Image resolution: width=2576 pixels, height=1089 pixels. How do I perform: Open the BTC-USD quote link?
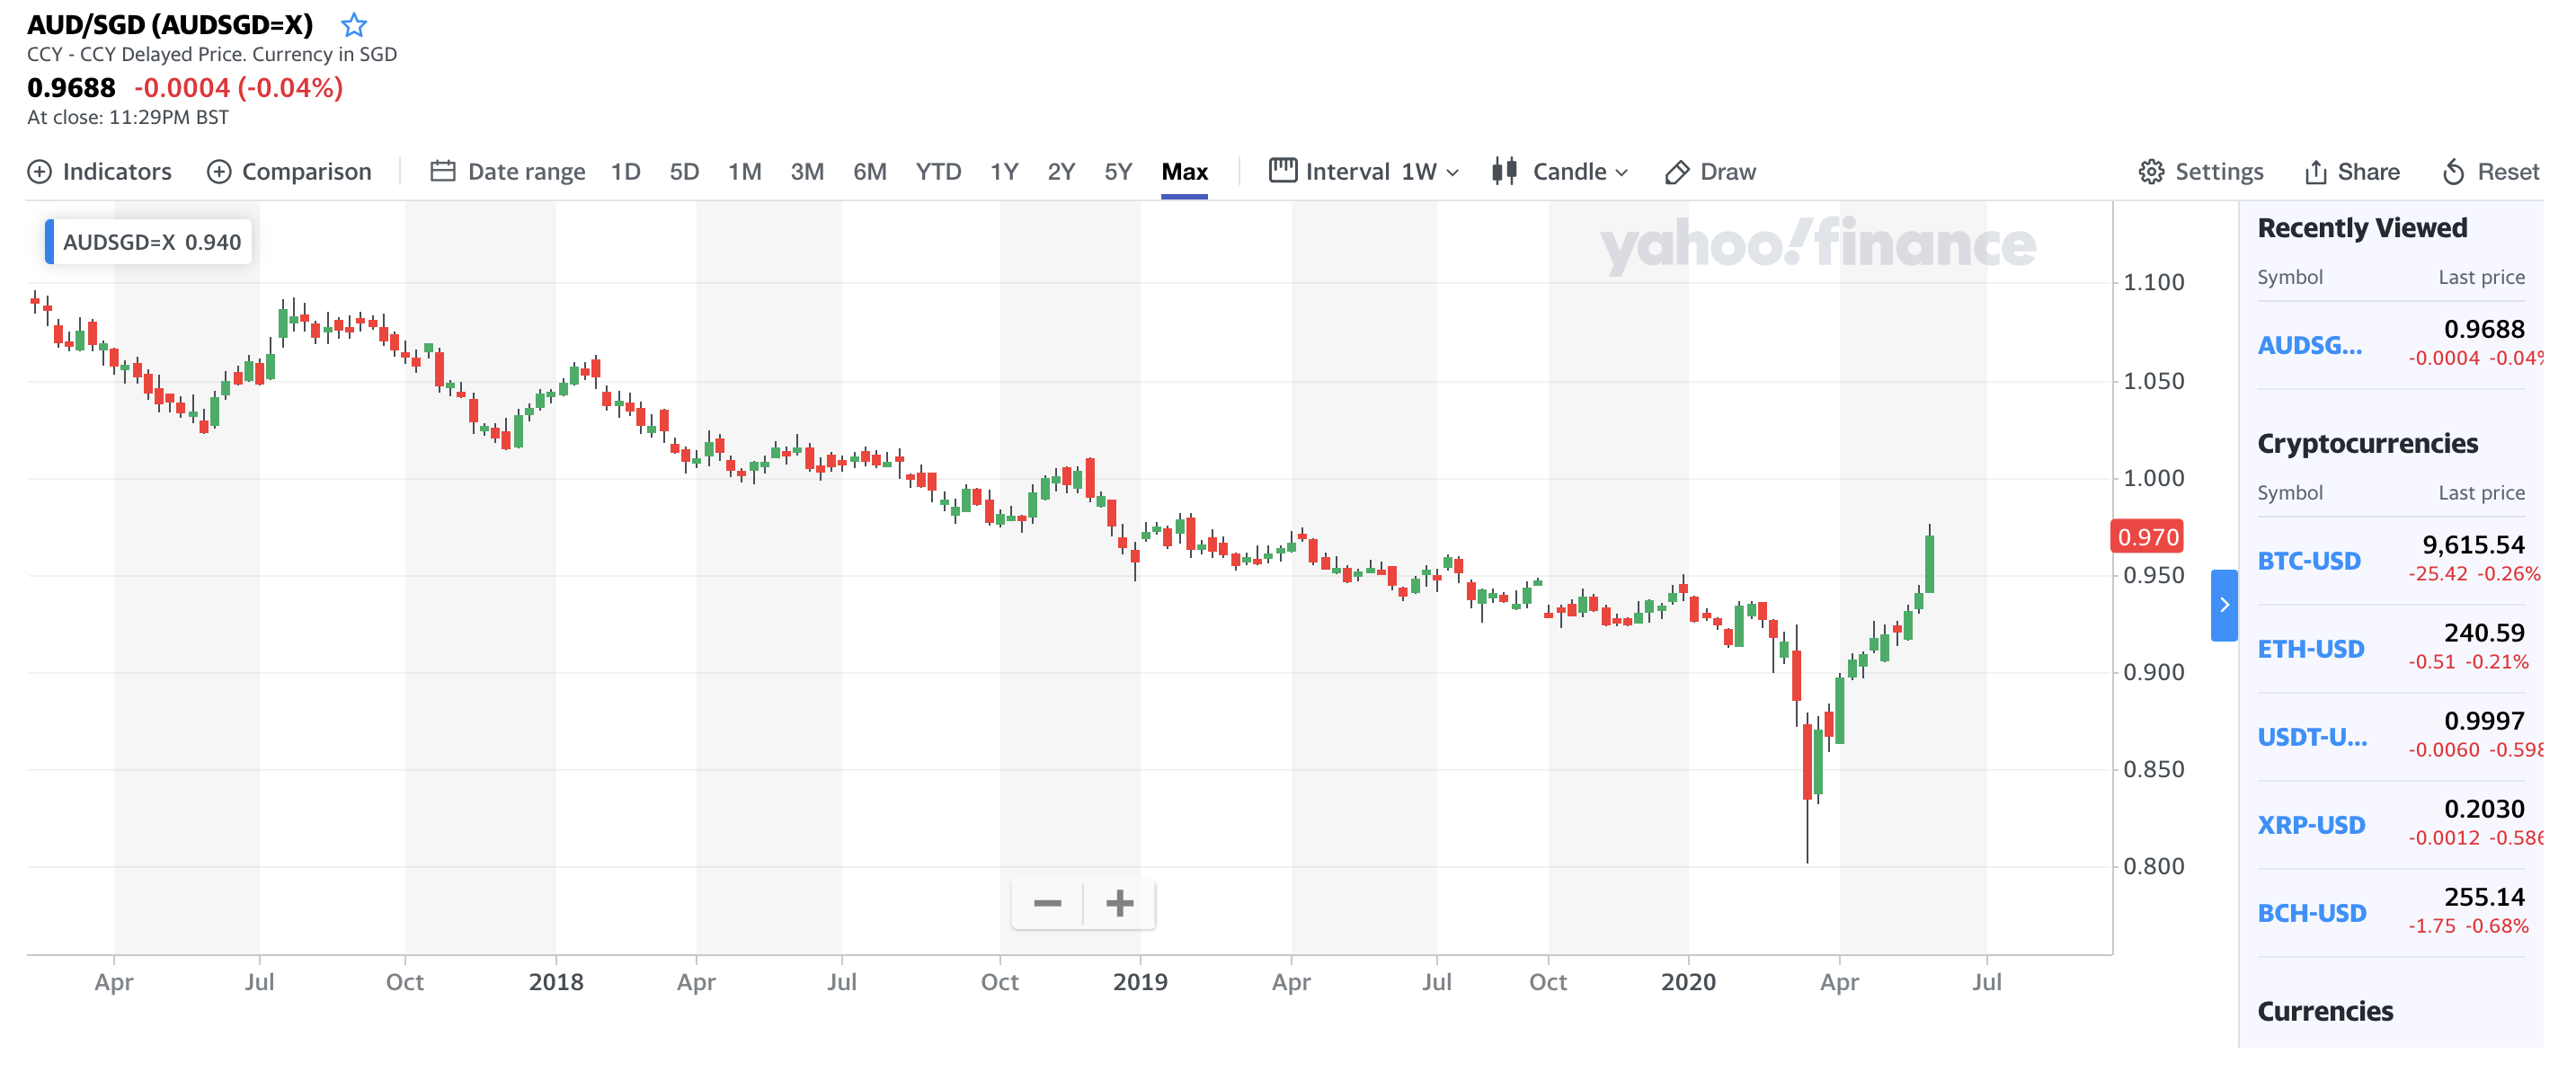coord(2309,561)
